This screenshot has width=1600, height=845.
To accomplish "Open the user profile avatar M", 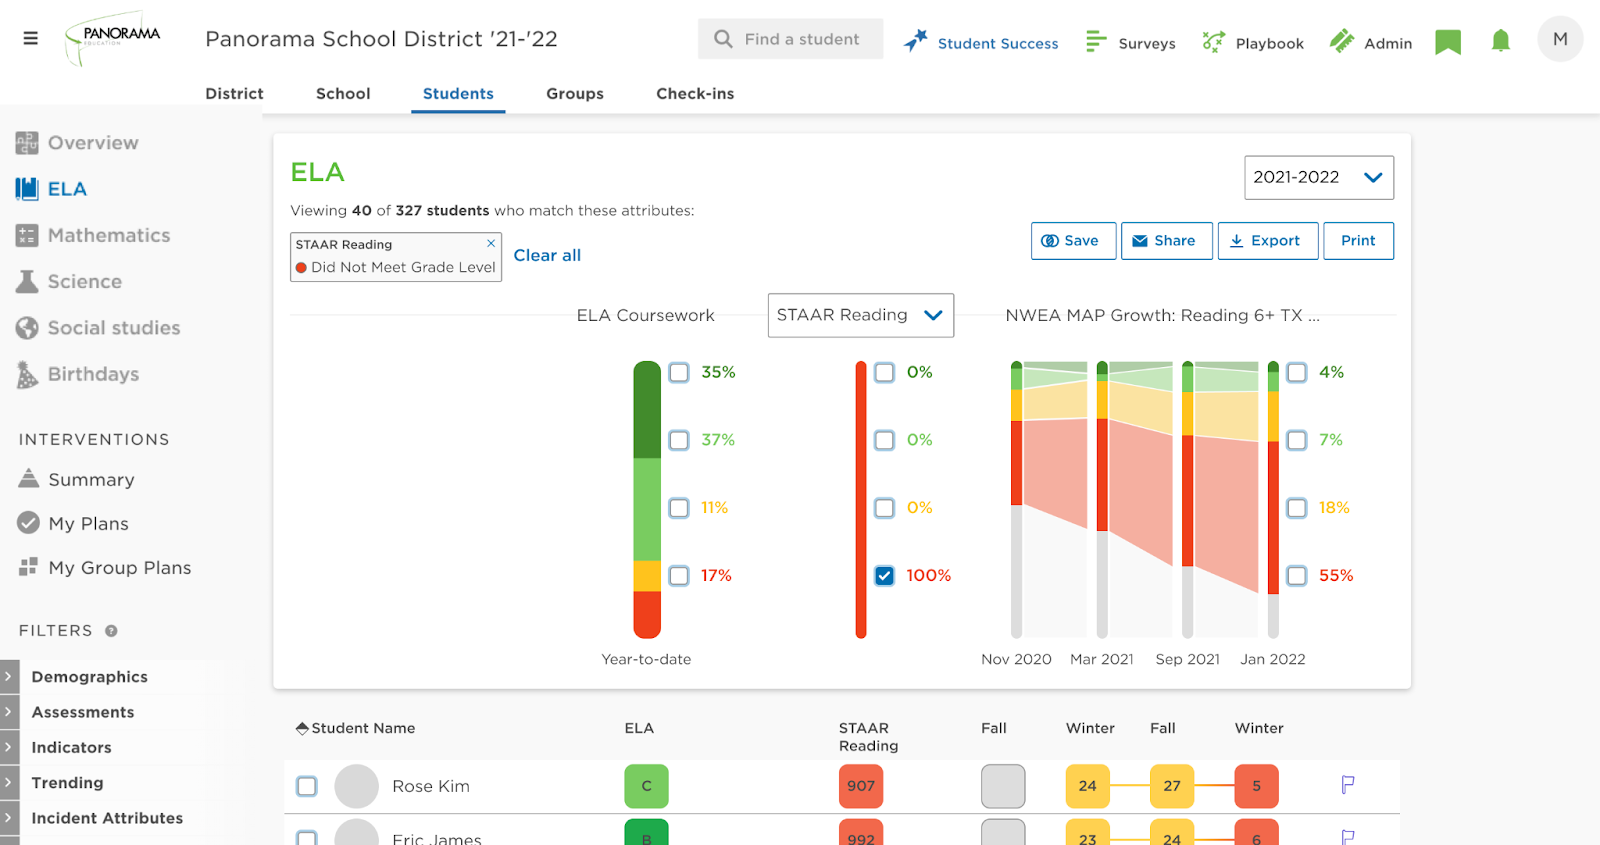I will coord(1560,39).
